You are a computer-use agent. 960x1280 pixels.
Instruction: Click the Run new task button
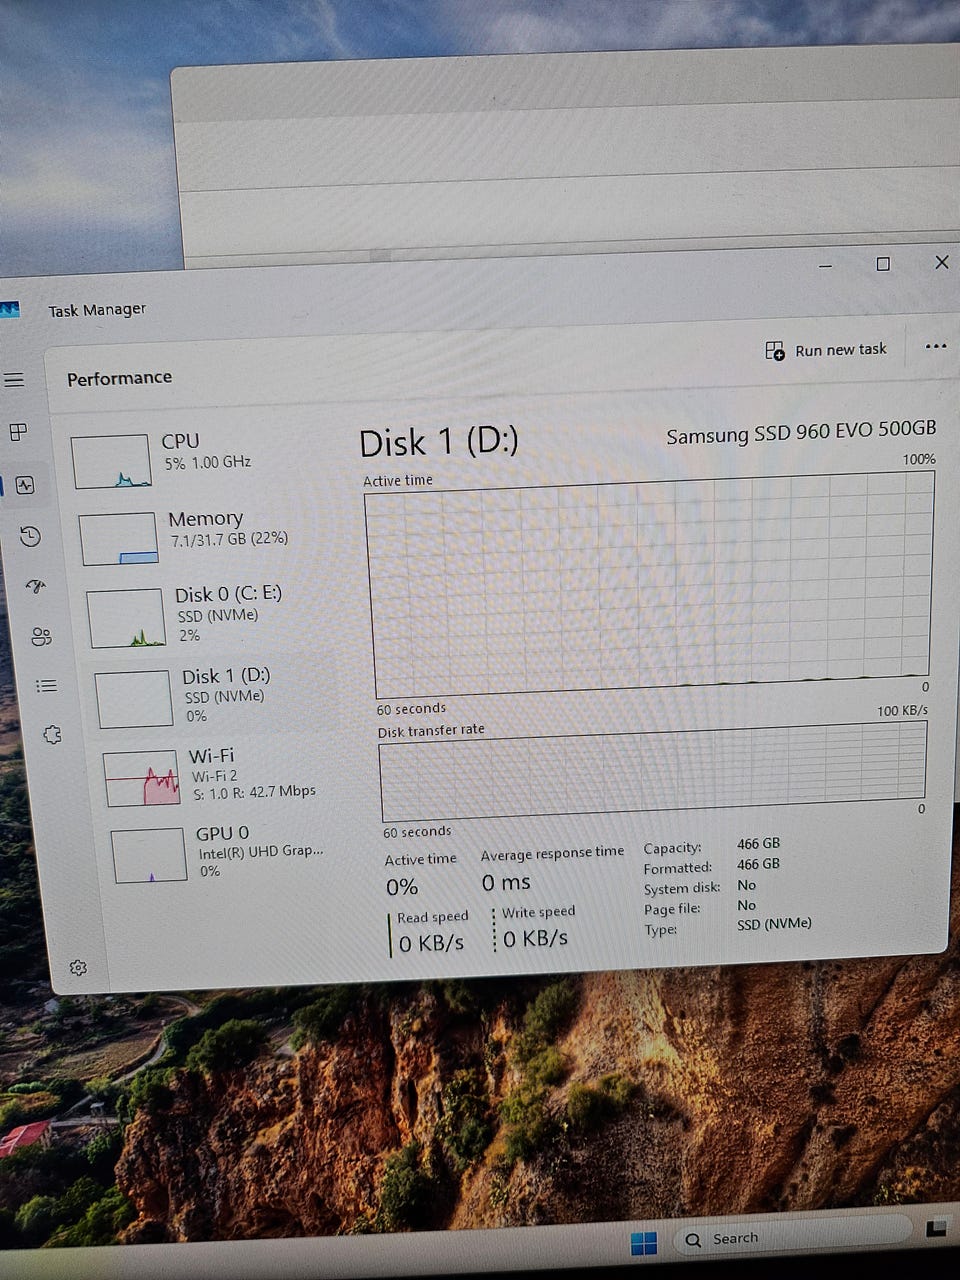click(x=826, y=350)
